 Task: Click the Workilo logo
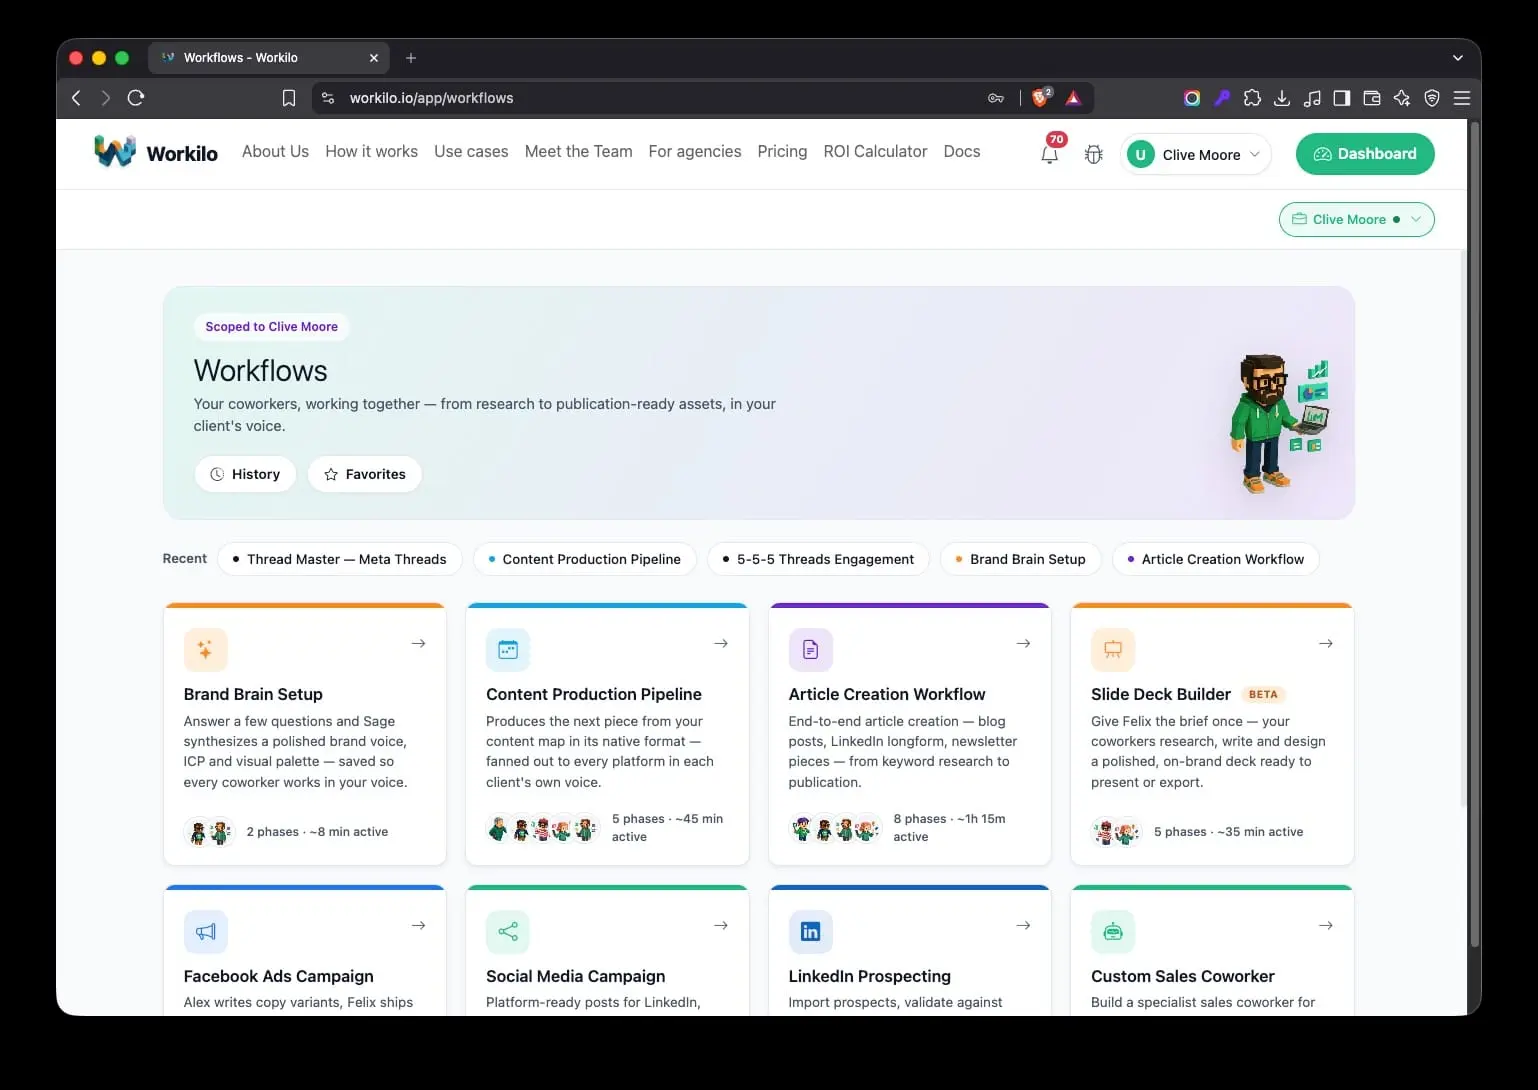[x=156, y=152]
